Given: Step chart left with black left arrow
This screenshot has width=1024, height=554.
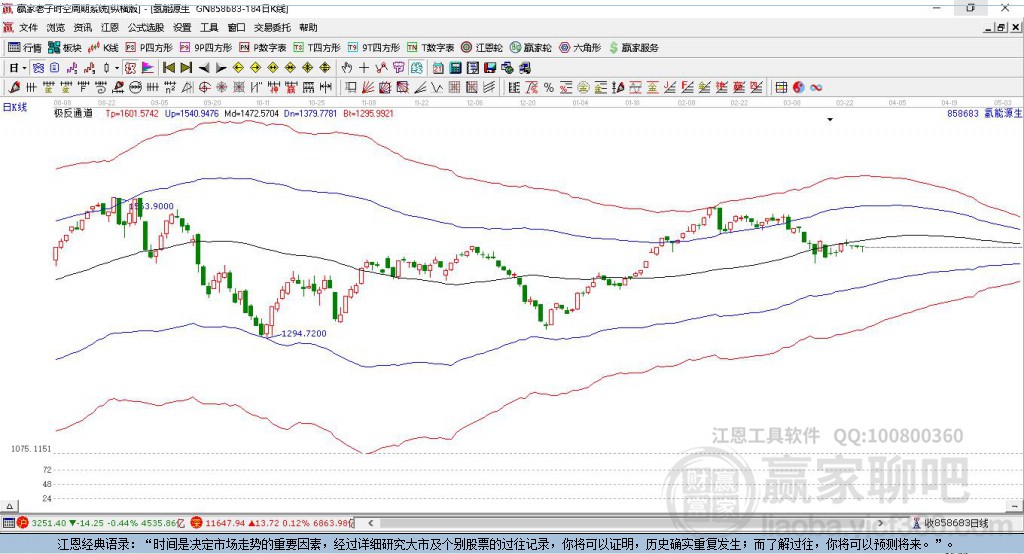Looking at the screenshot, I should pos(204,68).
